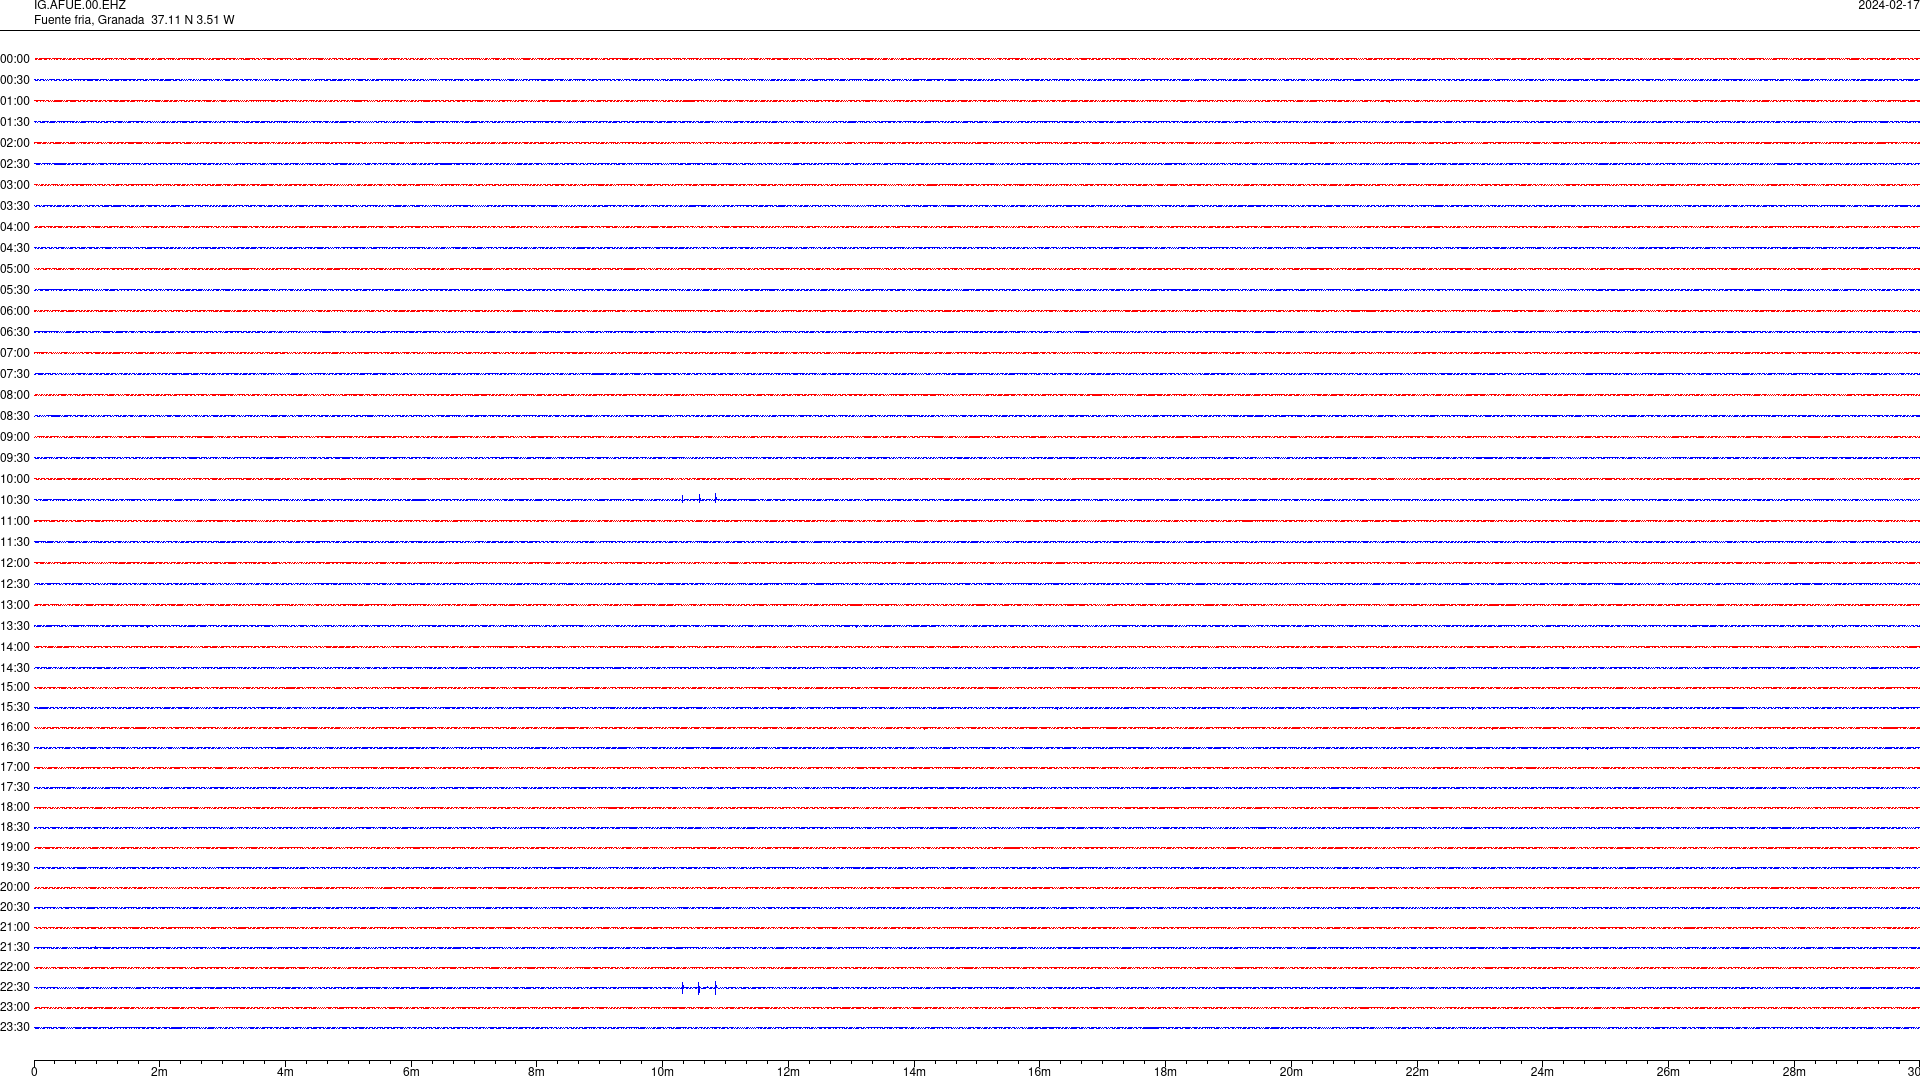Select the 02:00 trace time label
1920x1080 pixels.
(15, 143)
